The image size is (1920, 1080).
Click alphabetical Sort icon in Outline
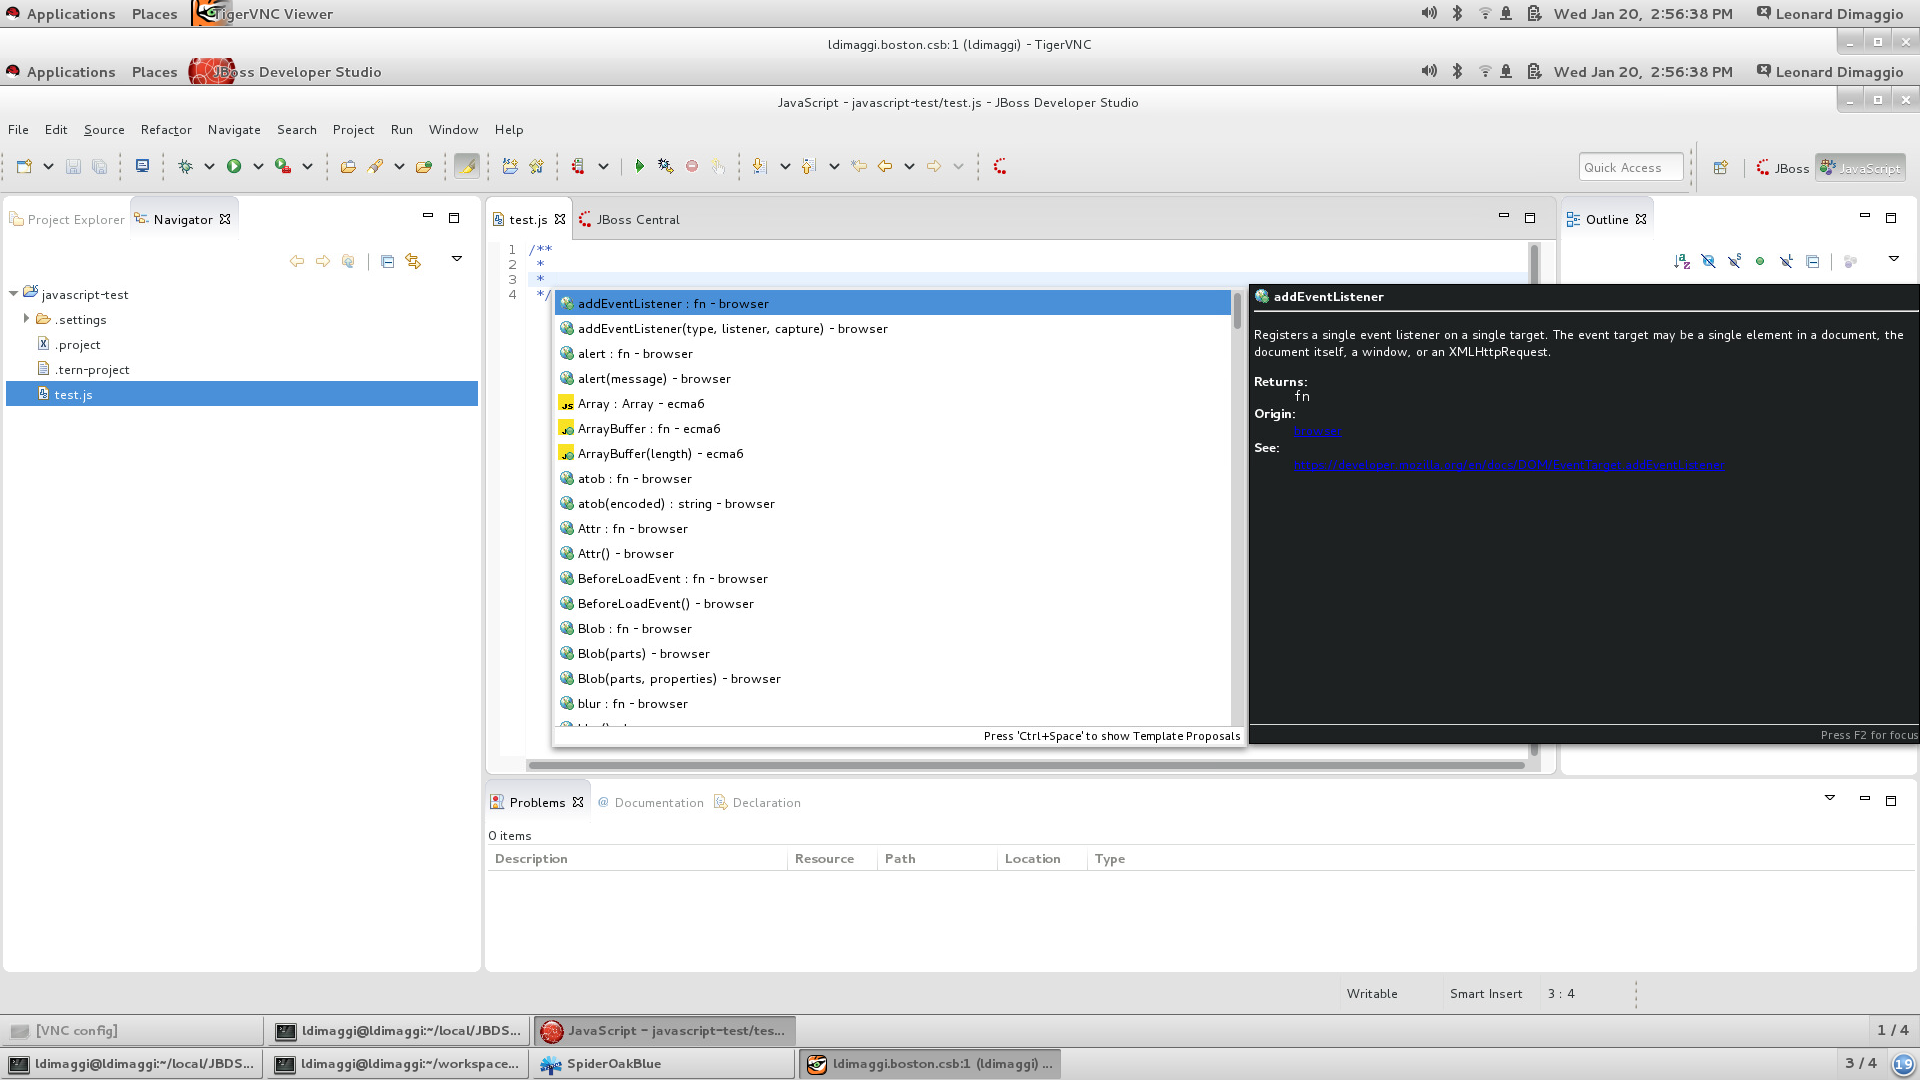point(1681,261)
